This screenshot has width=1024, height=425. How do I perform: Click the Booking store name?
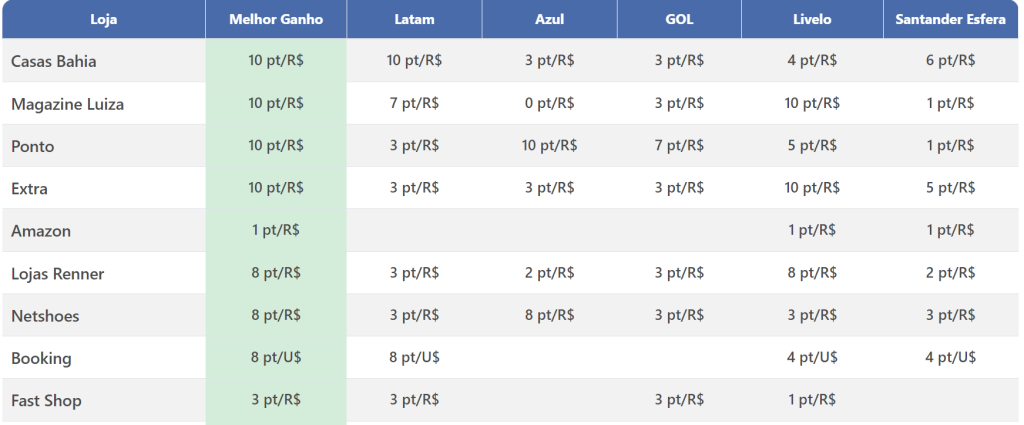[41, 358]
